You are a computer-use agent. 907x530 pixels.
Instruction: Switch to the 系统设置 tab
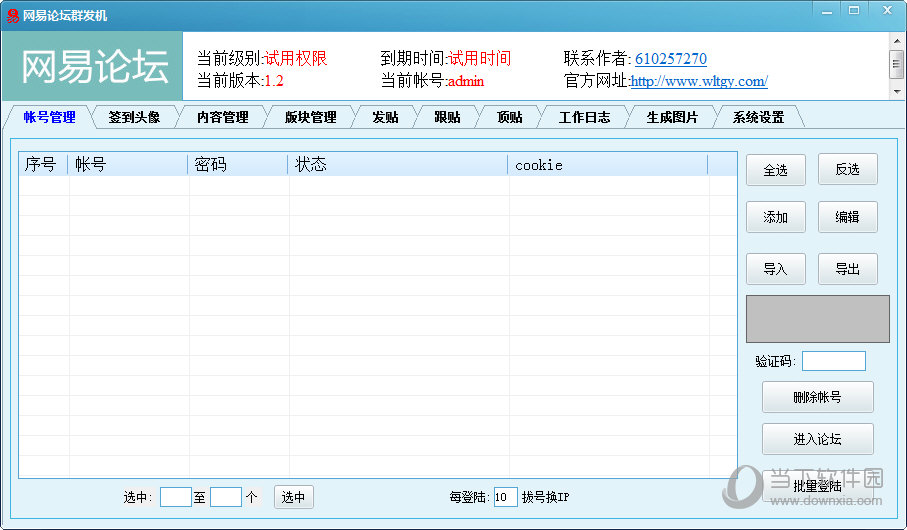[x=758, y=117]
